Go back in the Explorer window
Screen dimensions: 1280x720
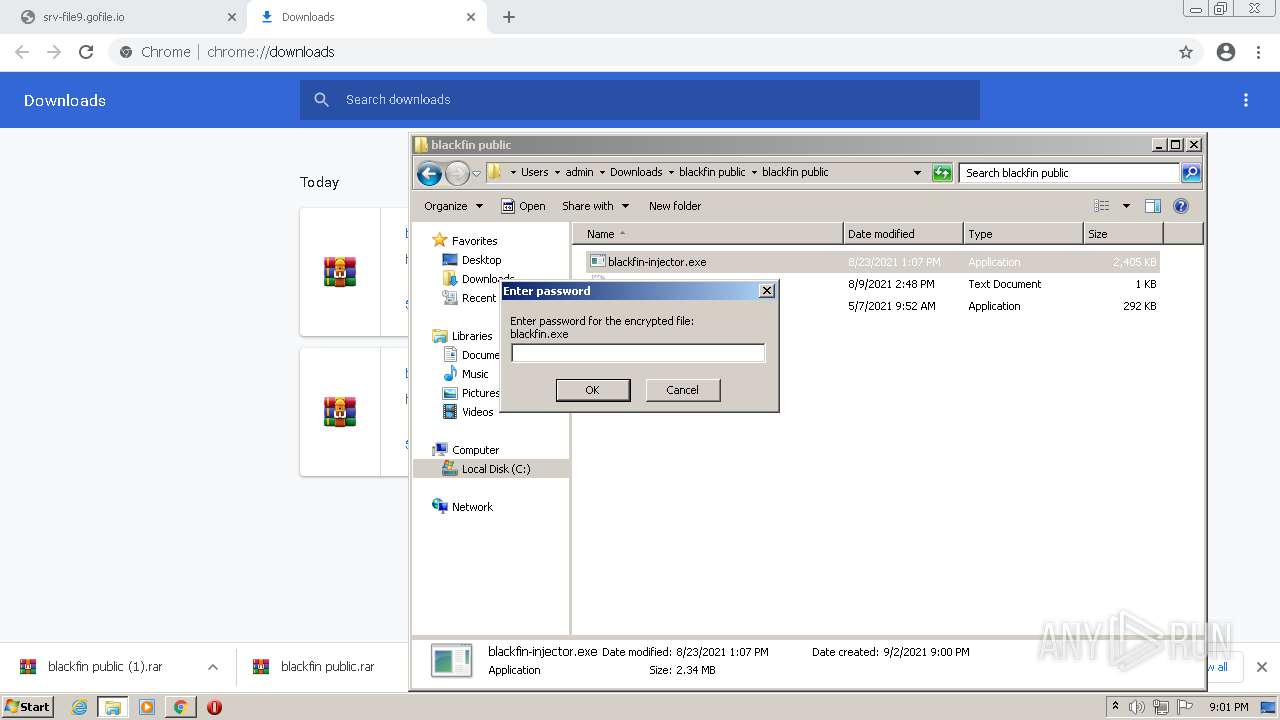429,173
